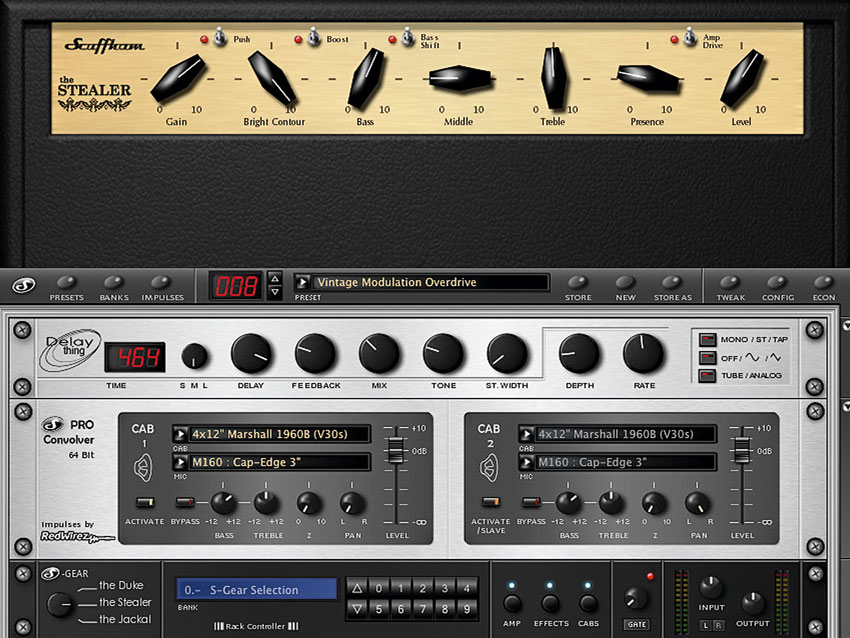Viewport: 850px width, 638px height.
Task: Toggle CAB 1 ACTIVATE switch
Action: click(145, 502)
